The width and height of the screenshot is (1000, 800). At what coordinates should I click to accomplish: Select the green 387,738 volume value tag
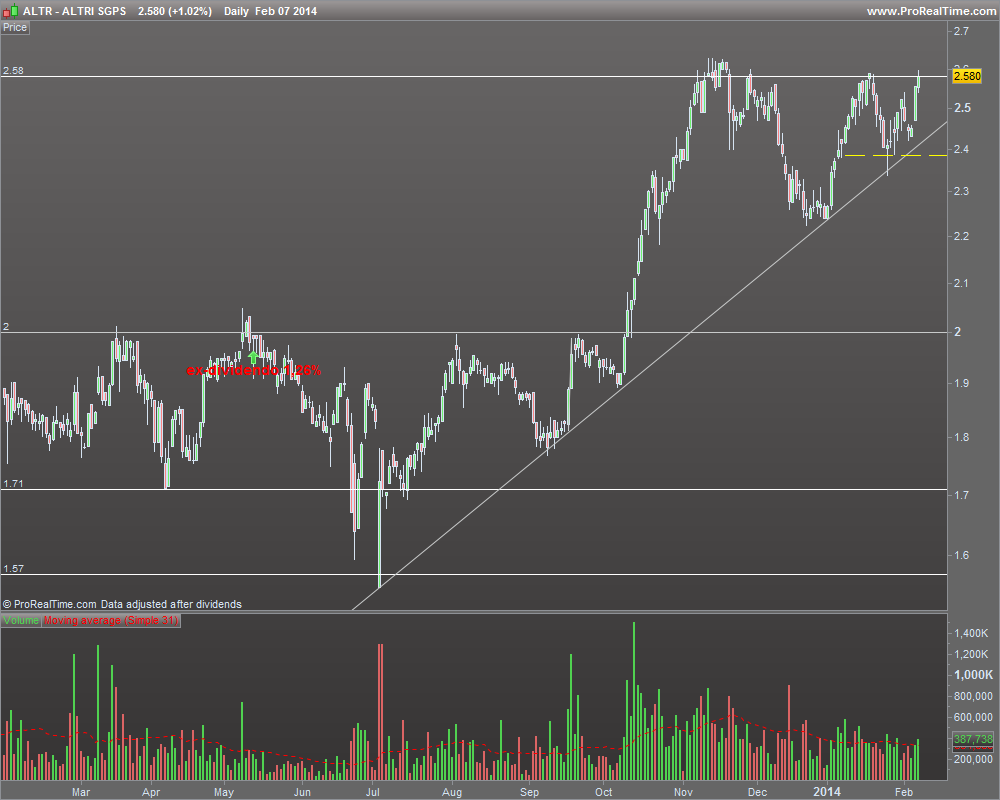click(973, 739)
